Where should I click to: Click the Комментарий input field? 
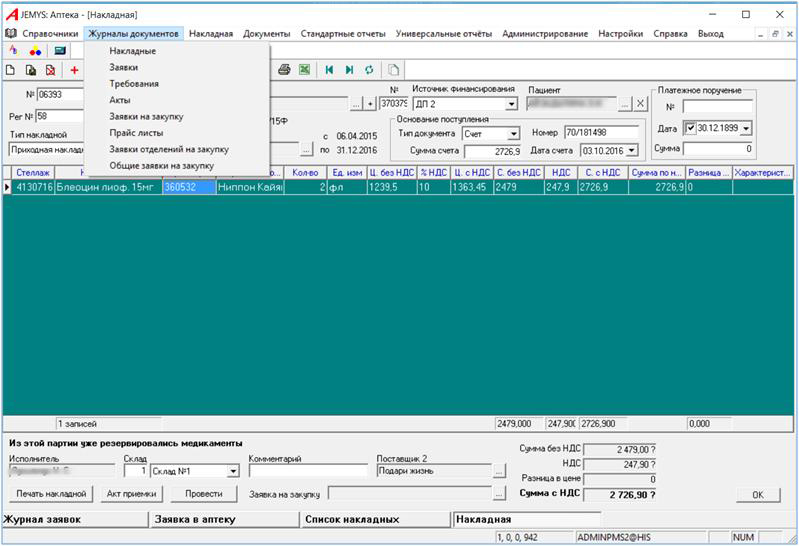[308, 471]
